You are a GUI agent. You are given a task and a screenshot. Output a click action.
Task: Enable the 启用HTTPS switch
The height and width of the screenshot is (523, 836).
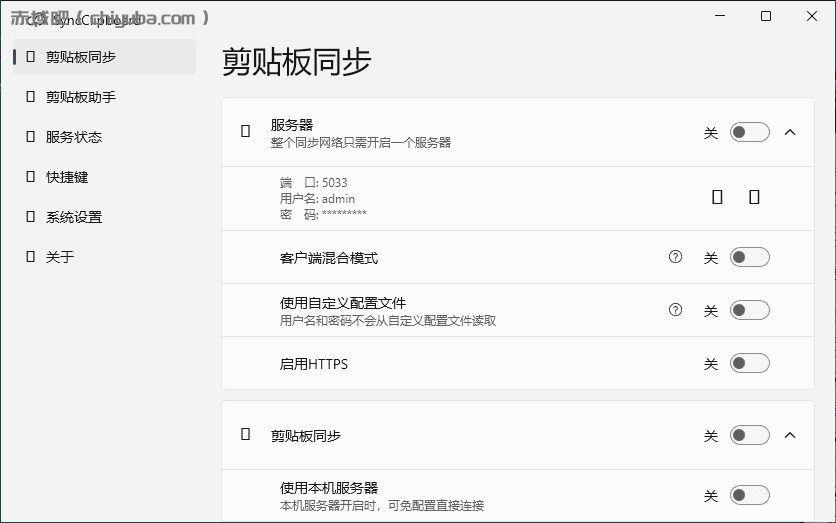pyautogui.click(x=750, y=364)
